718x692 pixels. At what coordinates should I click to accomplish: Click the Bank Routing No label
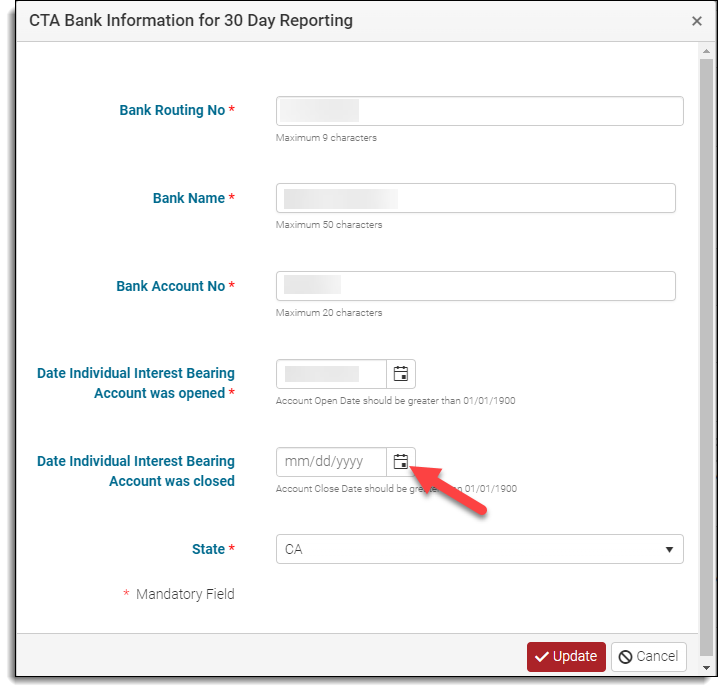(172, 110)
